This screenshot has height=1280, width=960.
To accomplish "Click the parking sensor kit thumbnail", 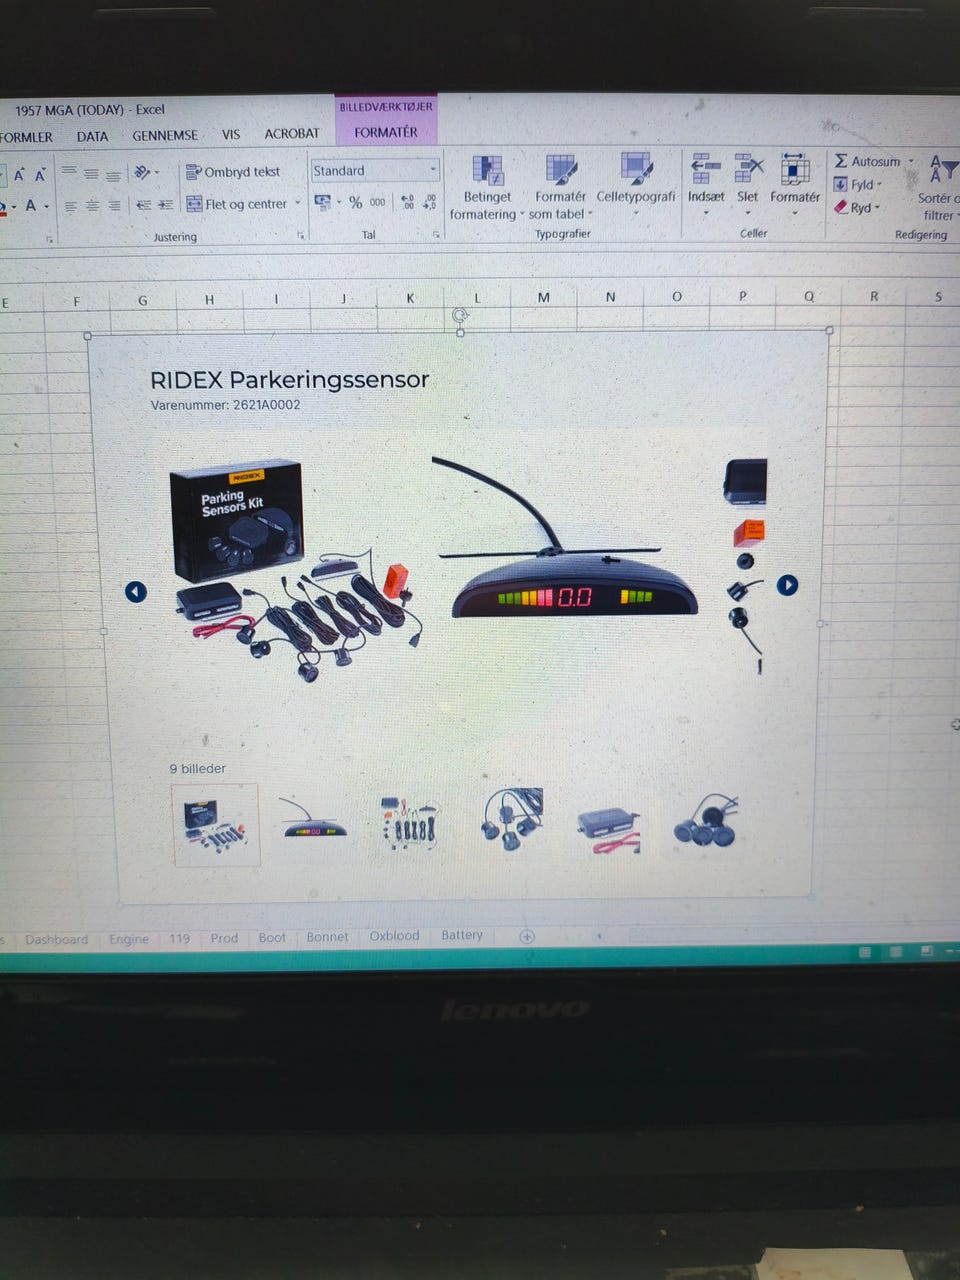I will (x=215, y=825).
